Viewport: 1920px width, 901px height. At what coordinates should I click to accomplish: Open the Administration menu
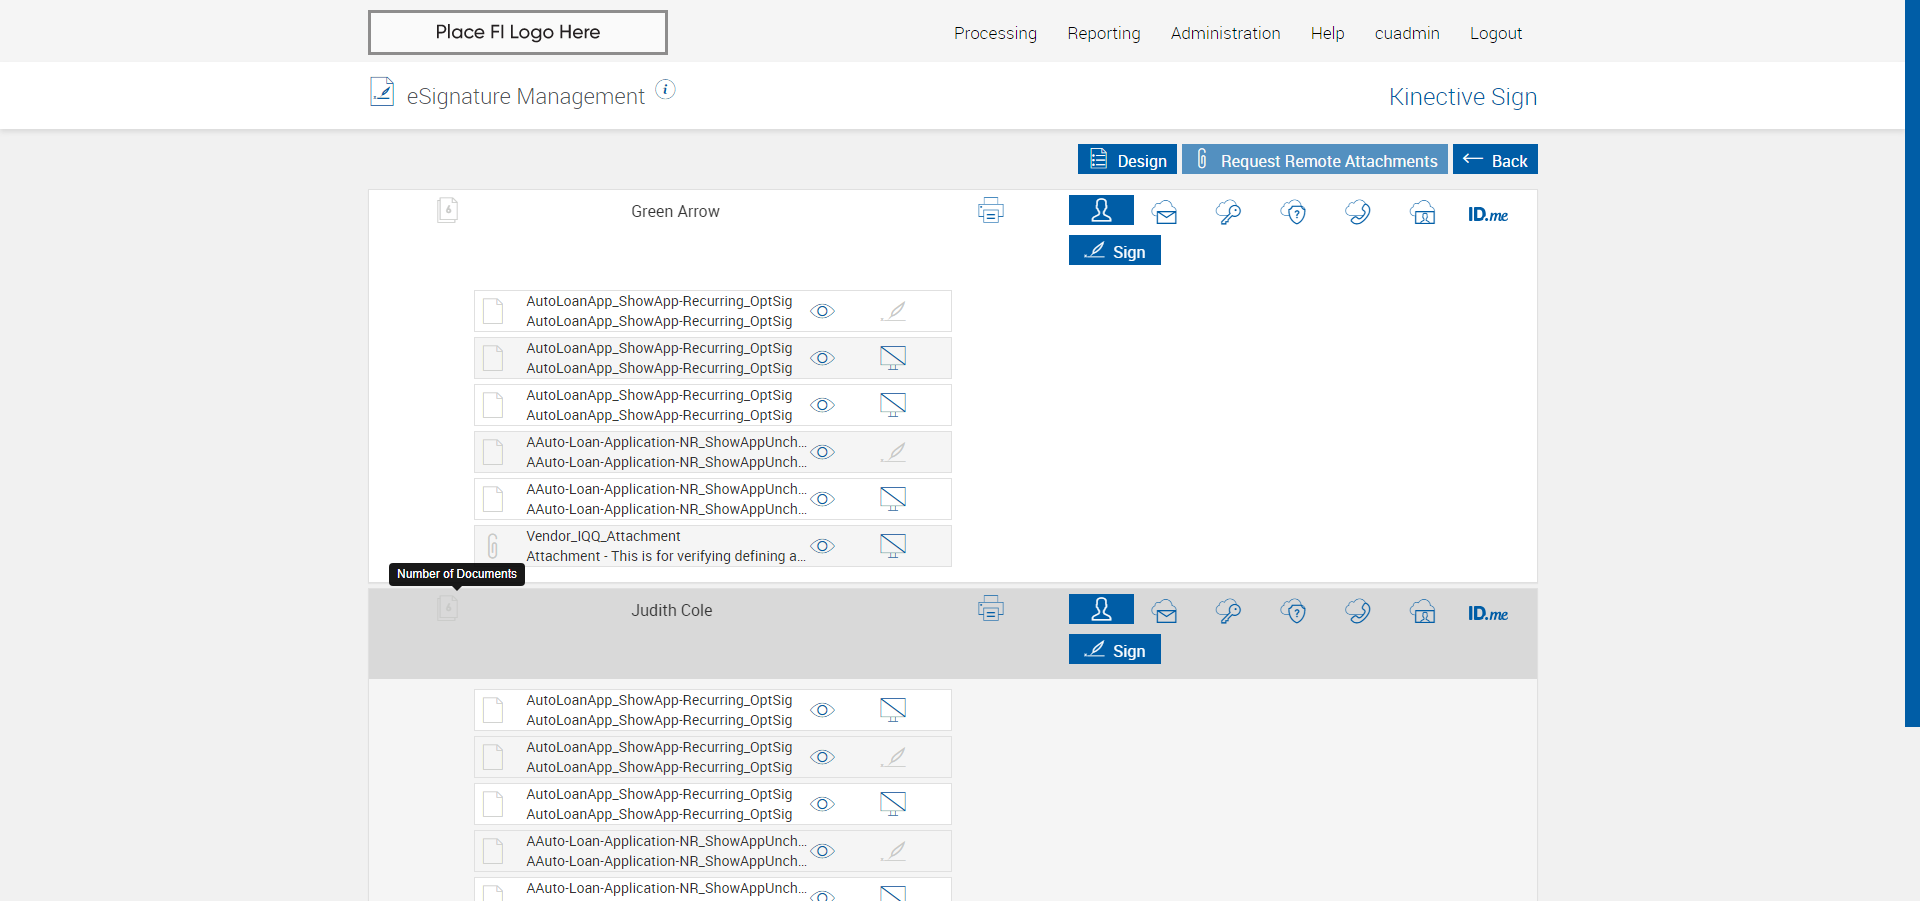pyautogui.click(x=1225, y=33)
